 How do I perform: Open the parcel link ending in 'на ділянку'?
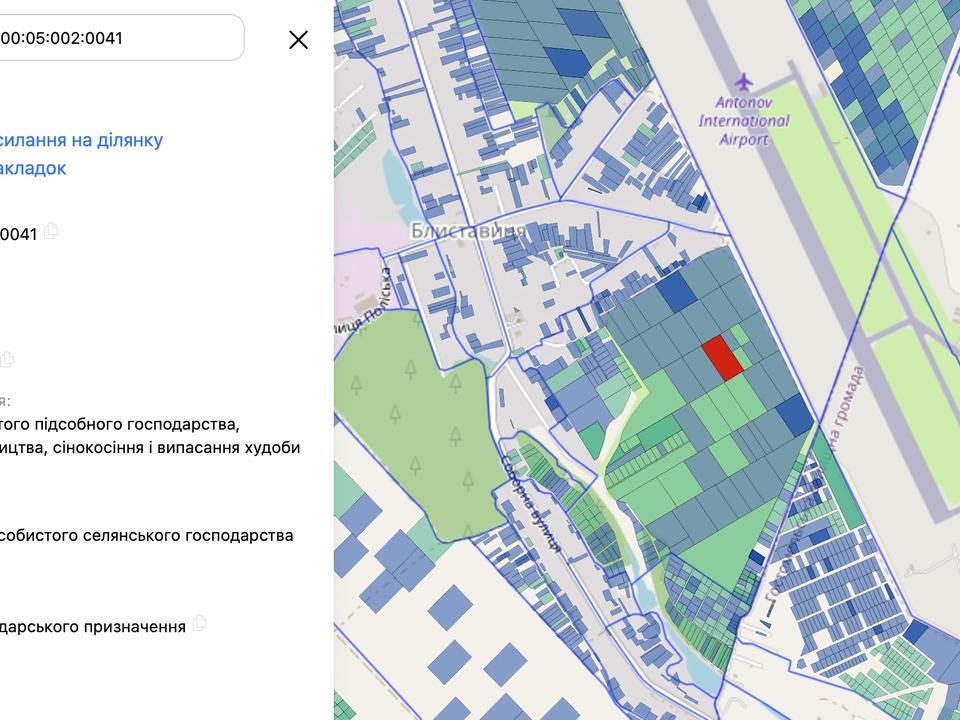(x=82, y=140)
